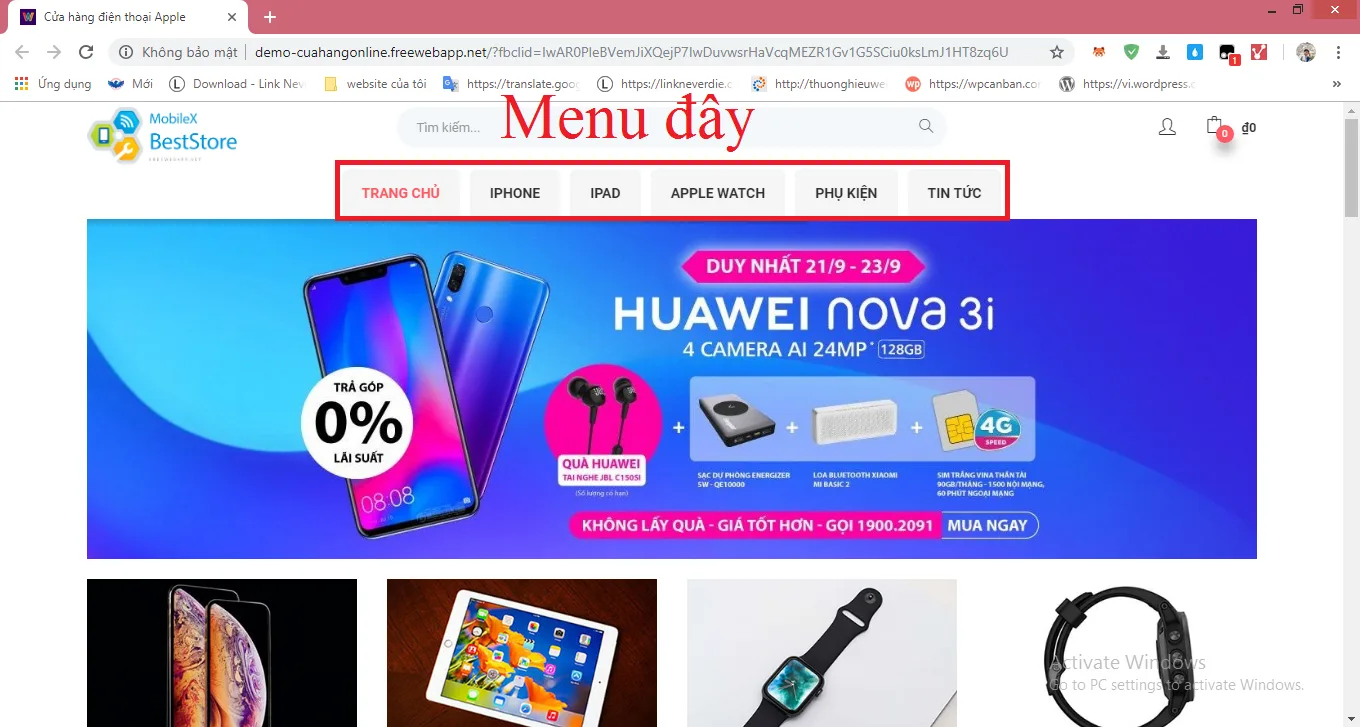Click the MobileX BestStore logo

(x=163, y=136)
